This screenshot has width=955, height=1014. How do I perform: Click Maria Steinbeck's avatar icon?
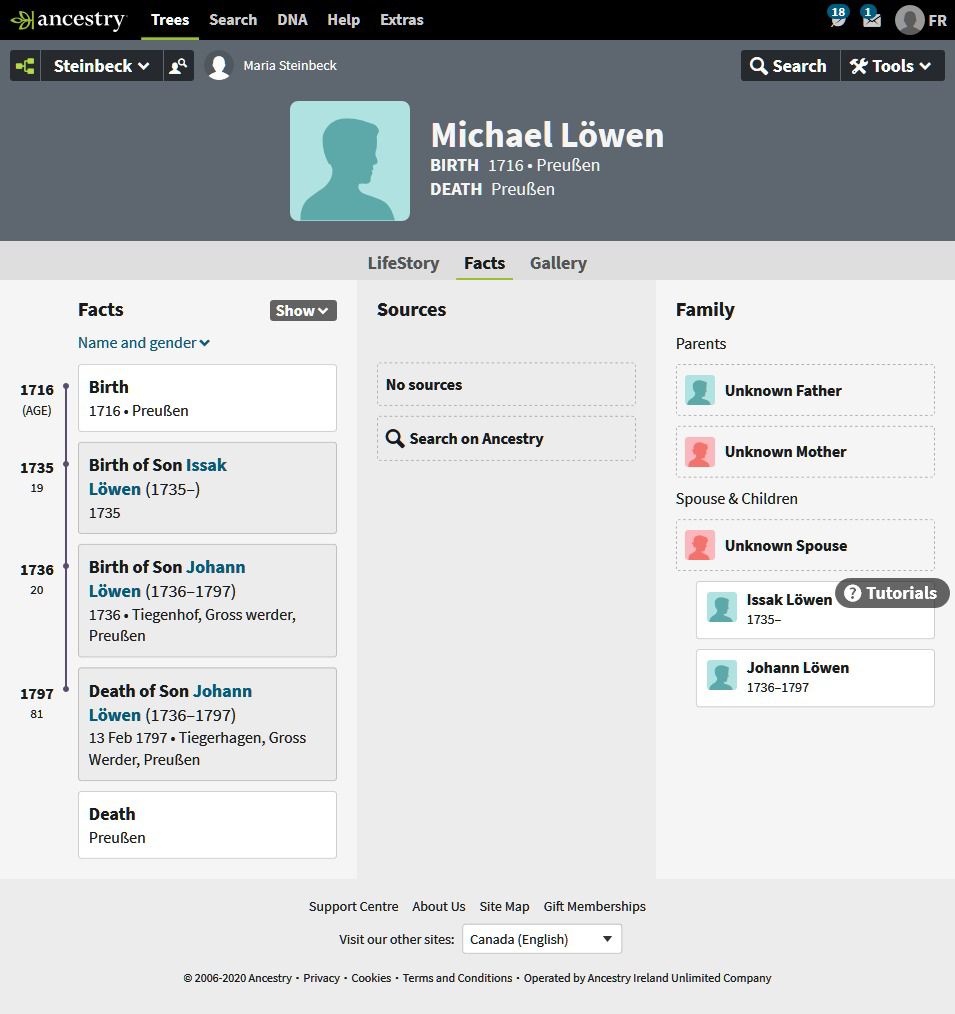[x=219, y=66]
